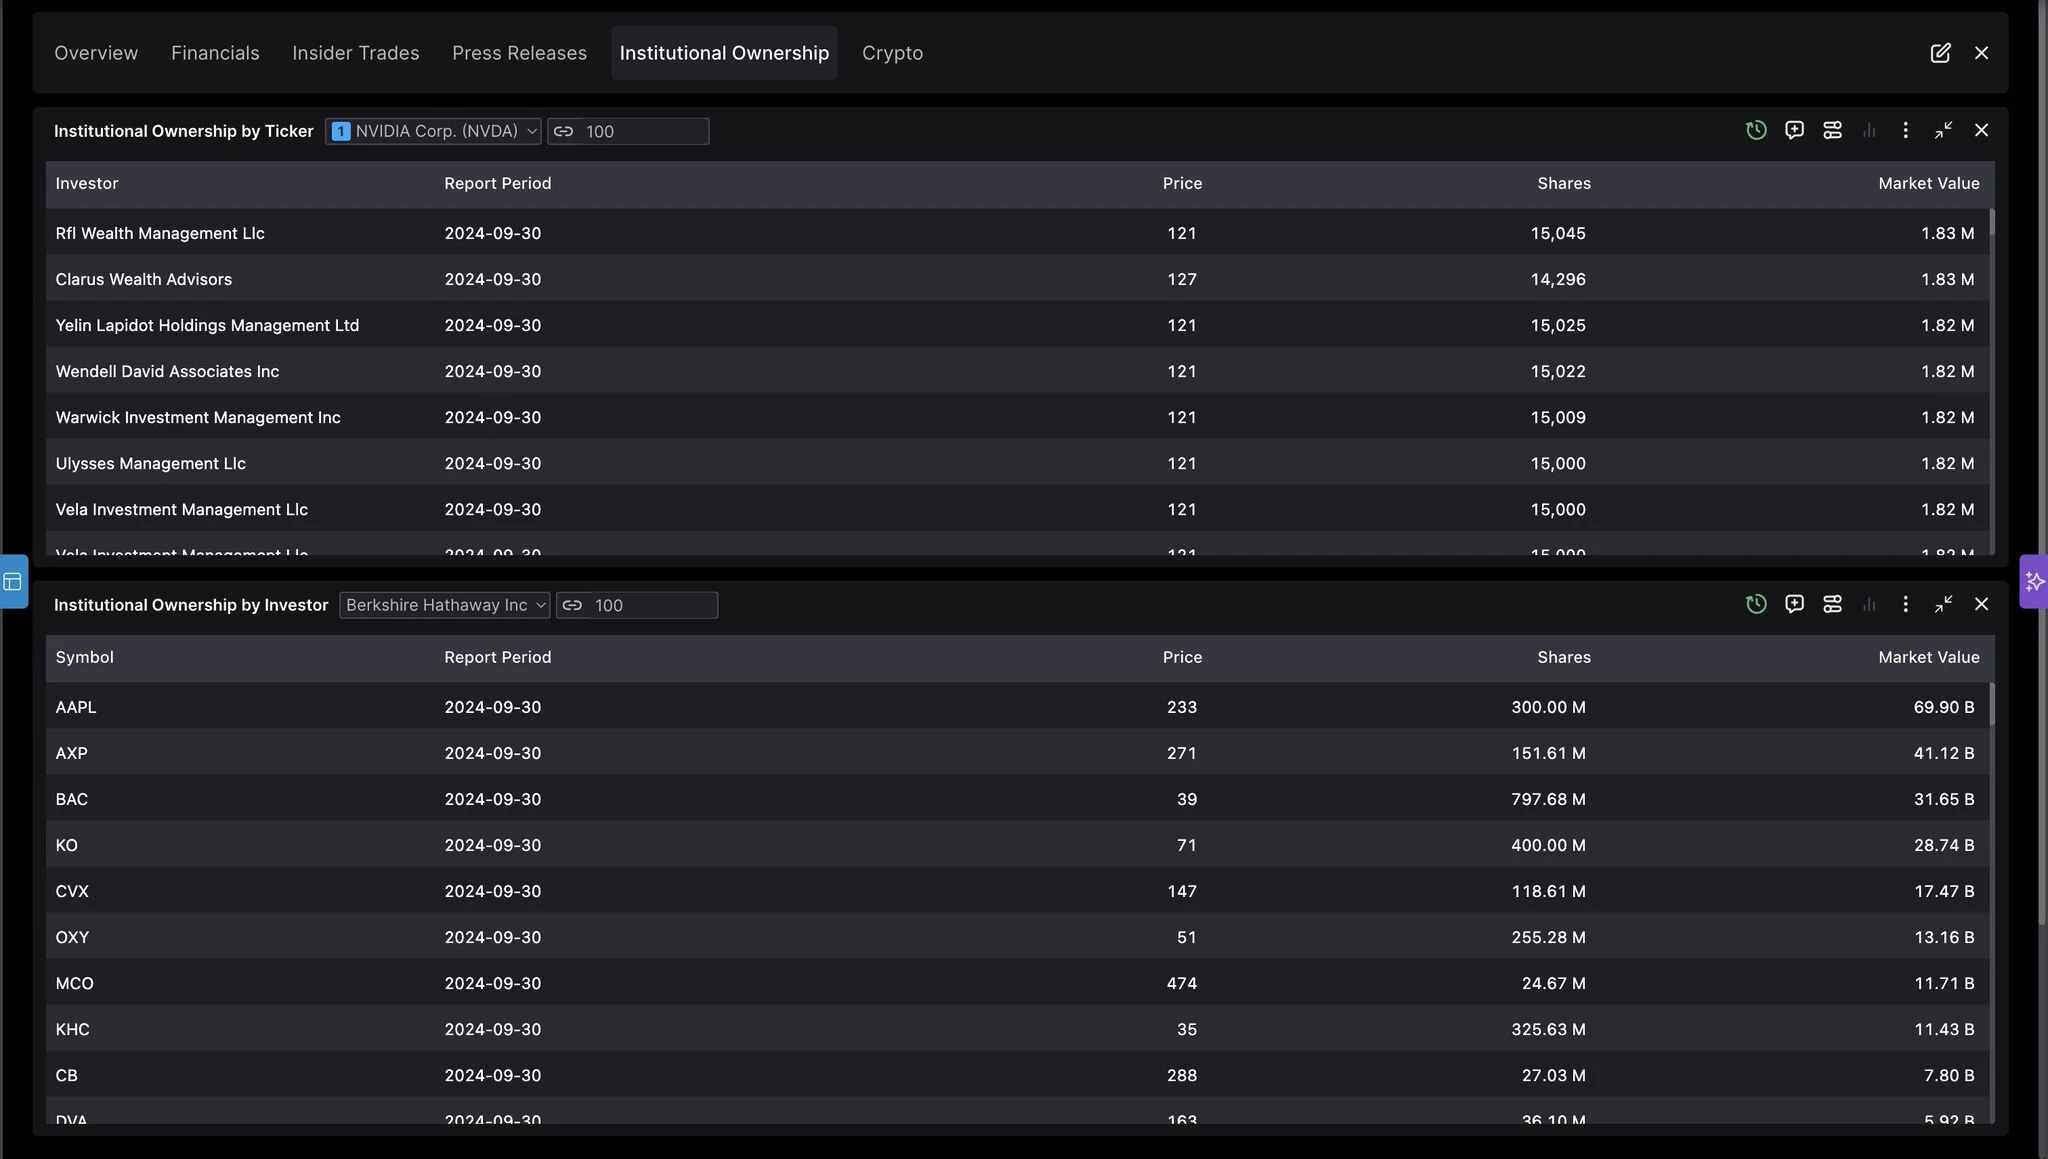2048x1159 pixels.
Task: Open parameter toggles icon in Ownership by Ticker widget
Action: 1832,131
